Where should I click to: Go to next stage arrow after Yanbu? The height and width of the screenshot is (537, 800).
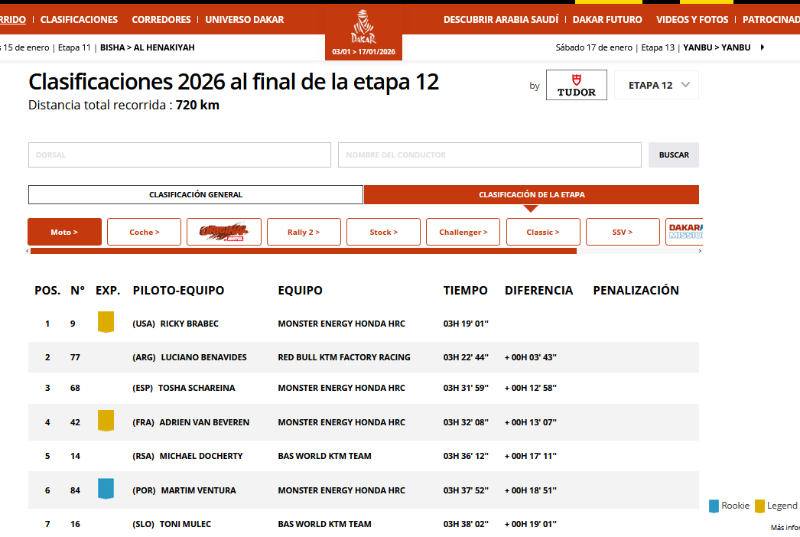pos(762,47)
